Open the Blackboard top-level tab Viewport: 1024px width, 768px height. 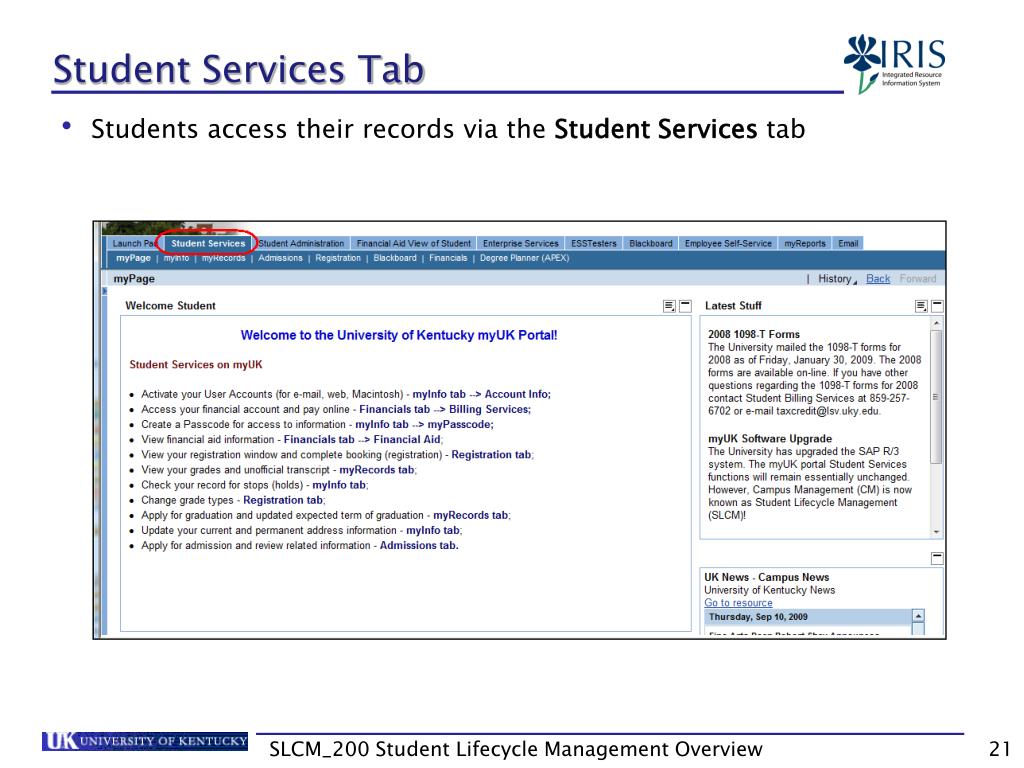[x=650, y=243]
